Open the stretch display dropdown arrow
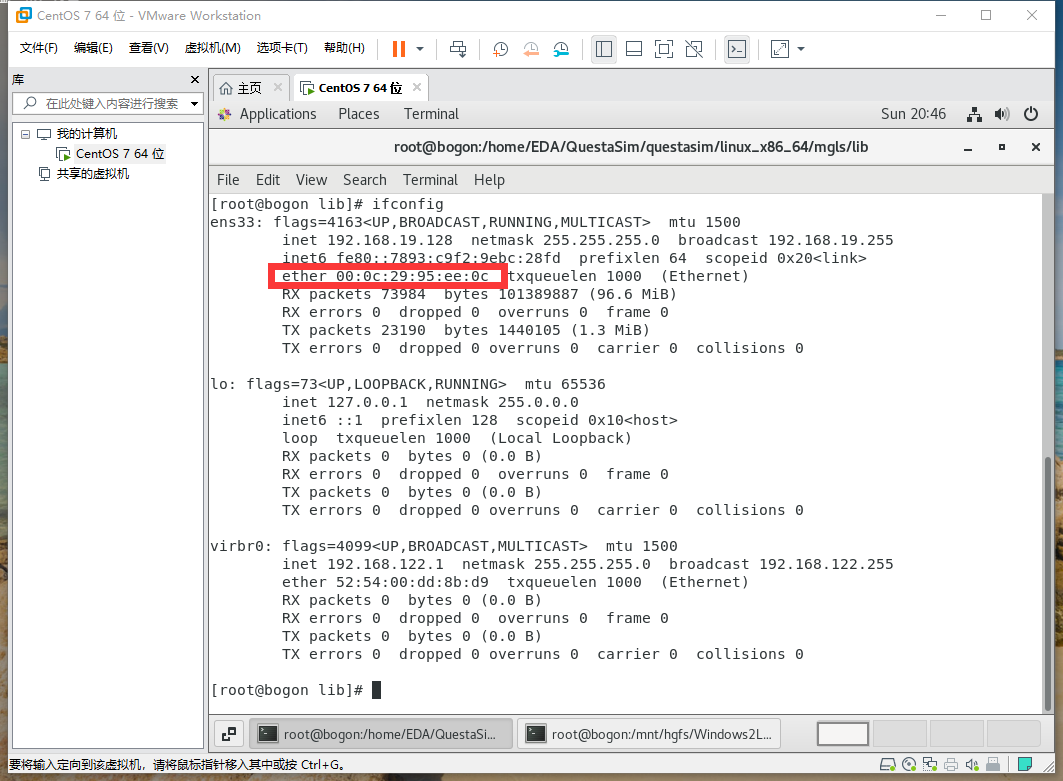 [x=801, y=49]
